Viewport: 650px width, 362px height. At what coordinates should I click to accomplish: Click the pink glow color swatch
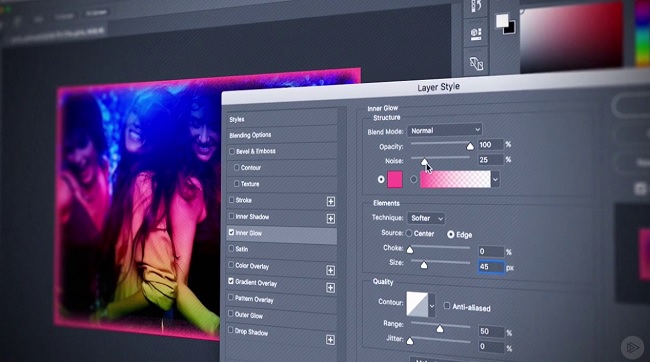395,180
